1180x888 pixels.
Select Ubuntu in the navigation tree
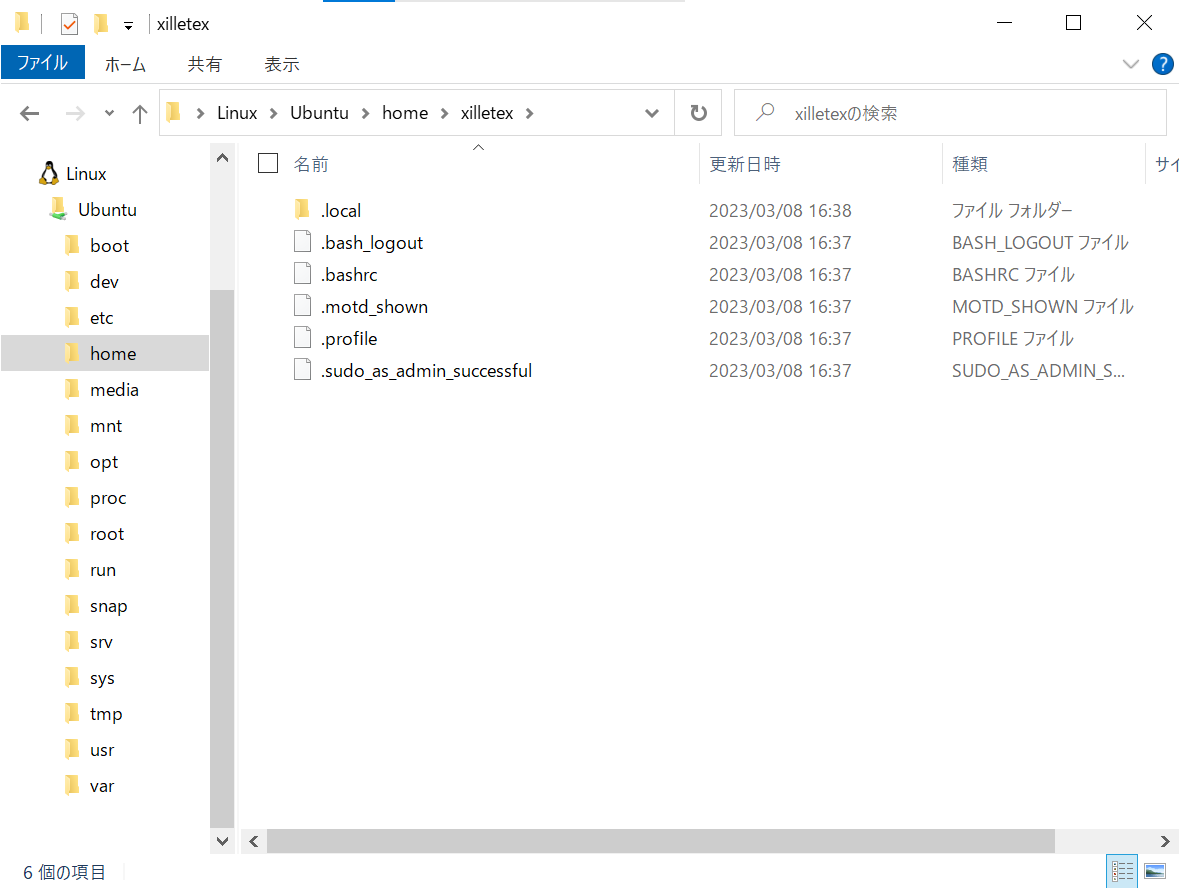tap(108, 210)
